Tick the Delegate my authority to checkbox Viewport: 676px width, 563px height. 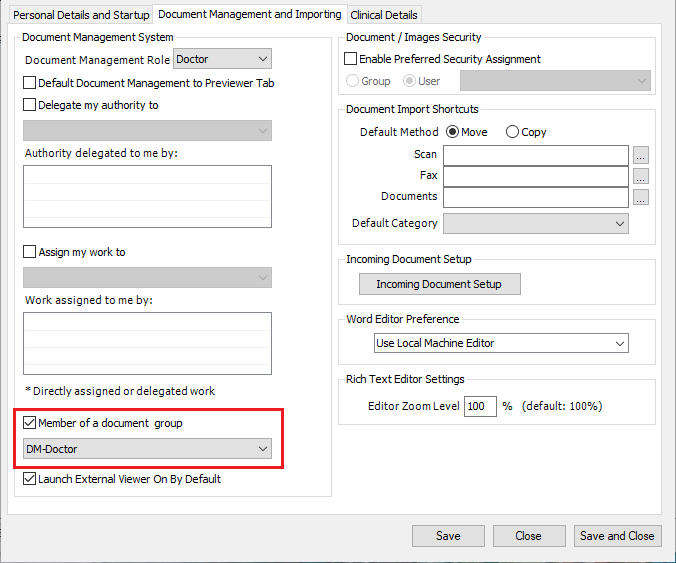pos(29,104)
